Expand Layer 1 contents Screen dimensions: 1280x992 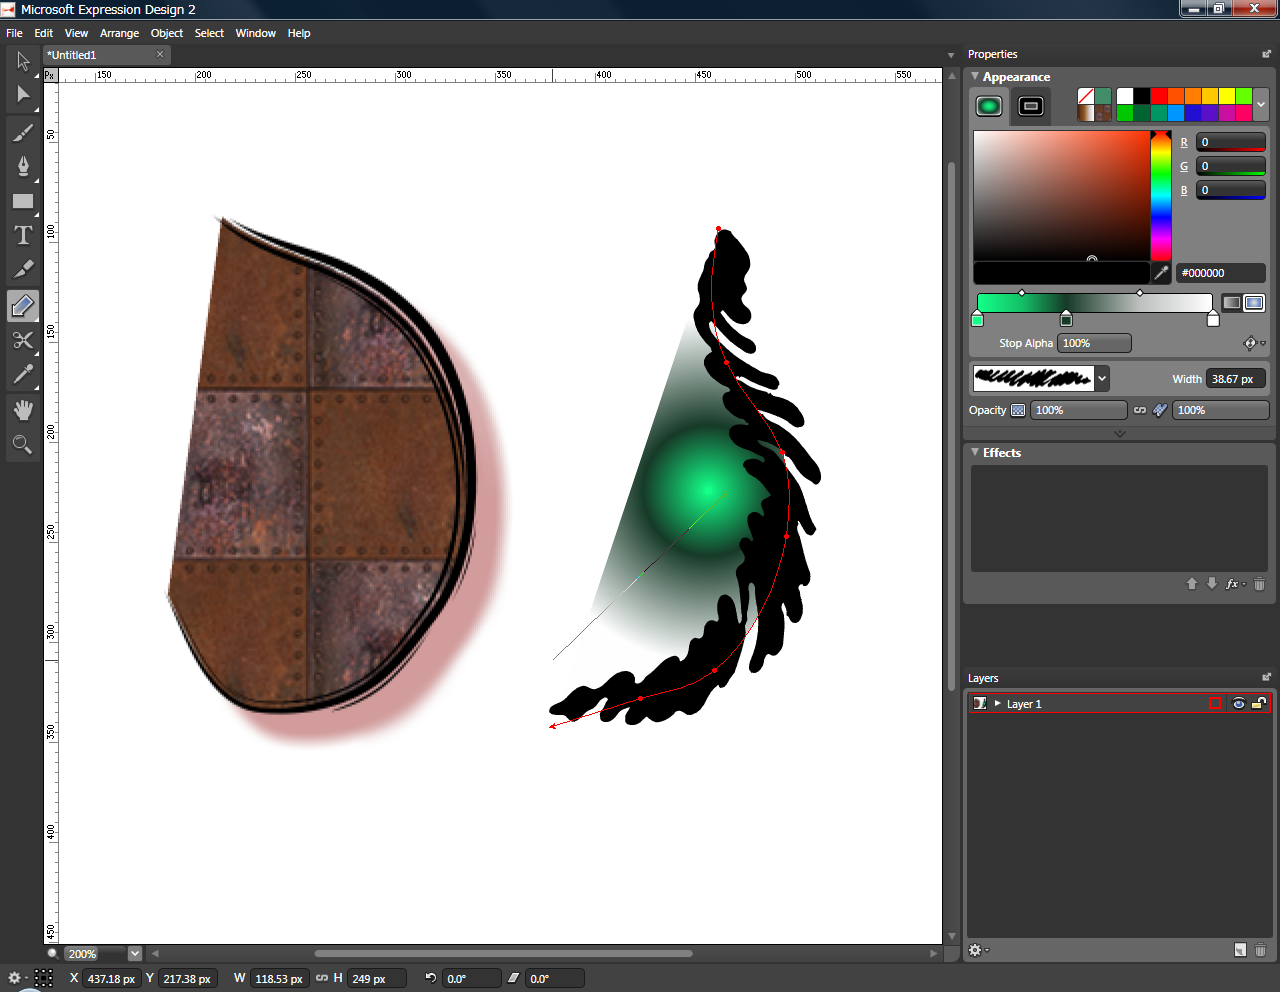click(x=997, y=704)
